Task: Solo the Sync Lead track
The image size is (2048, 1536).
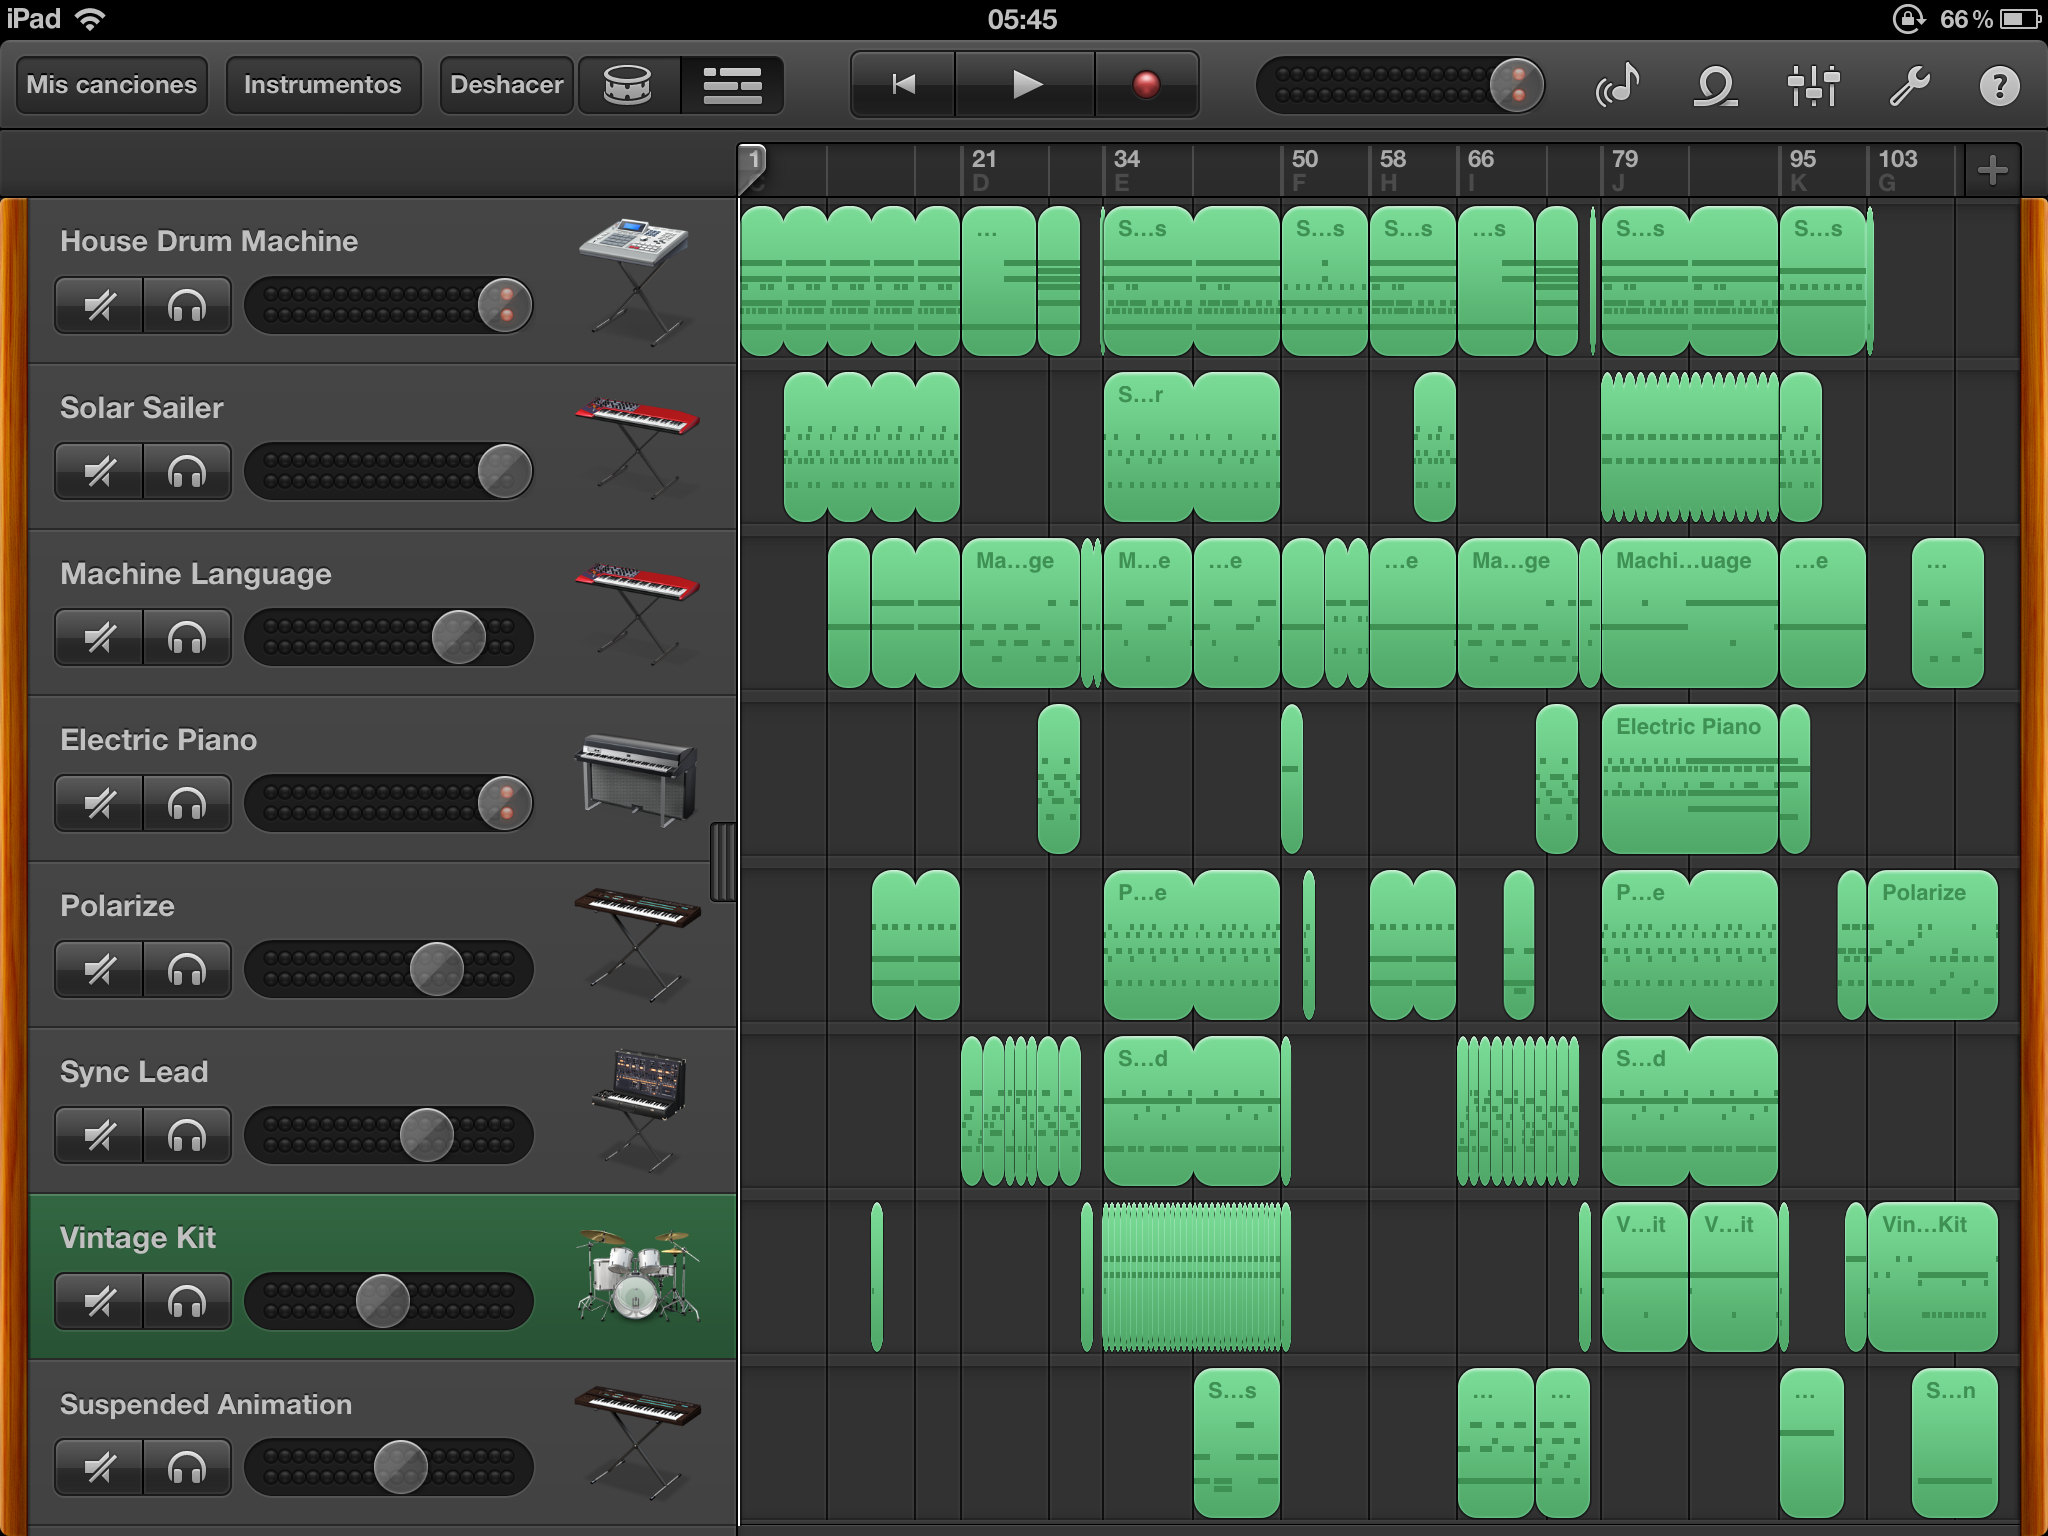Action: click(187, 1135)
